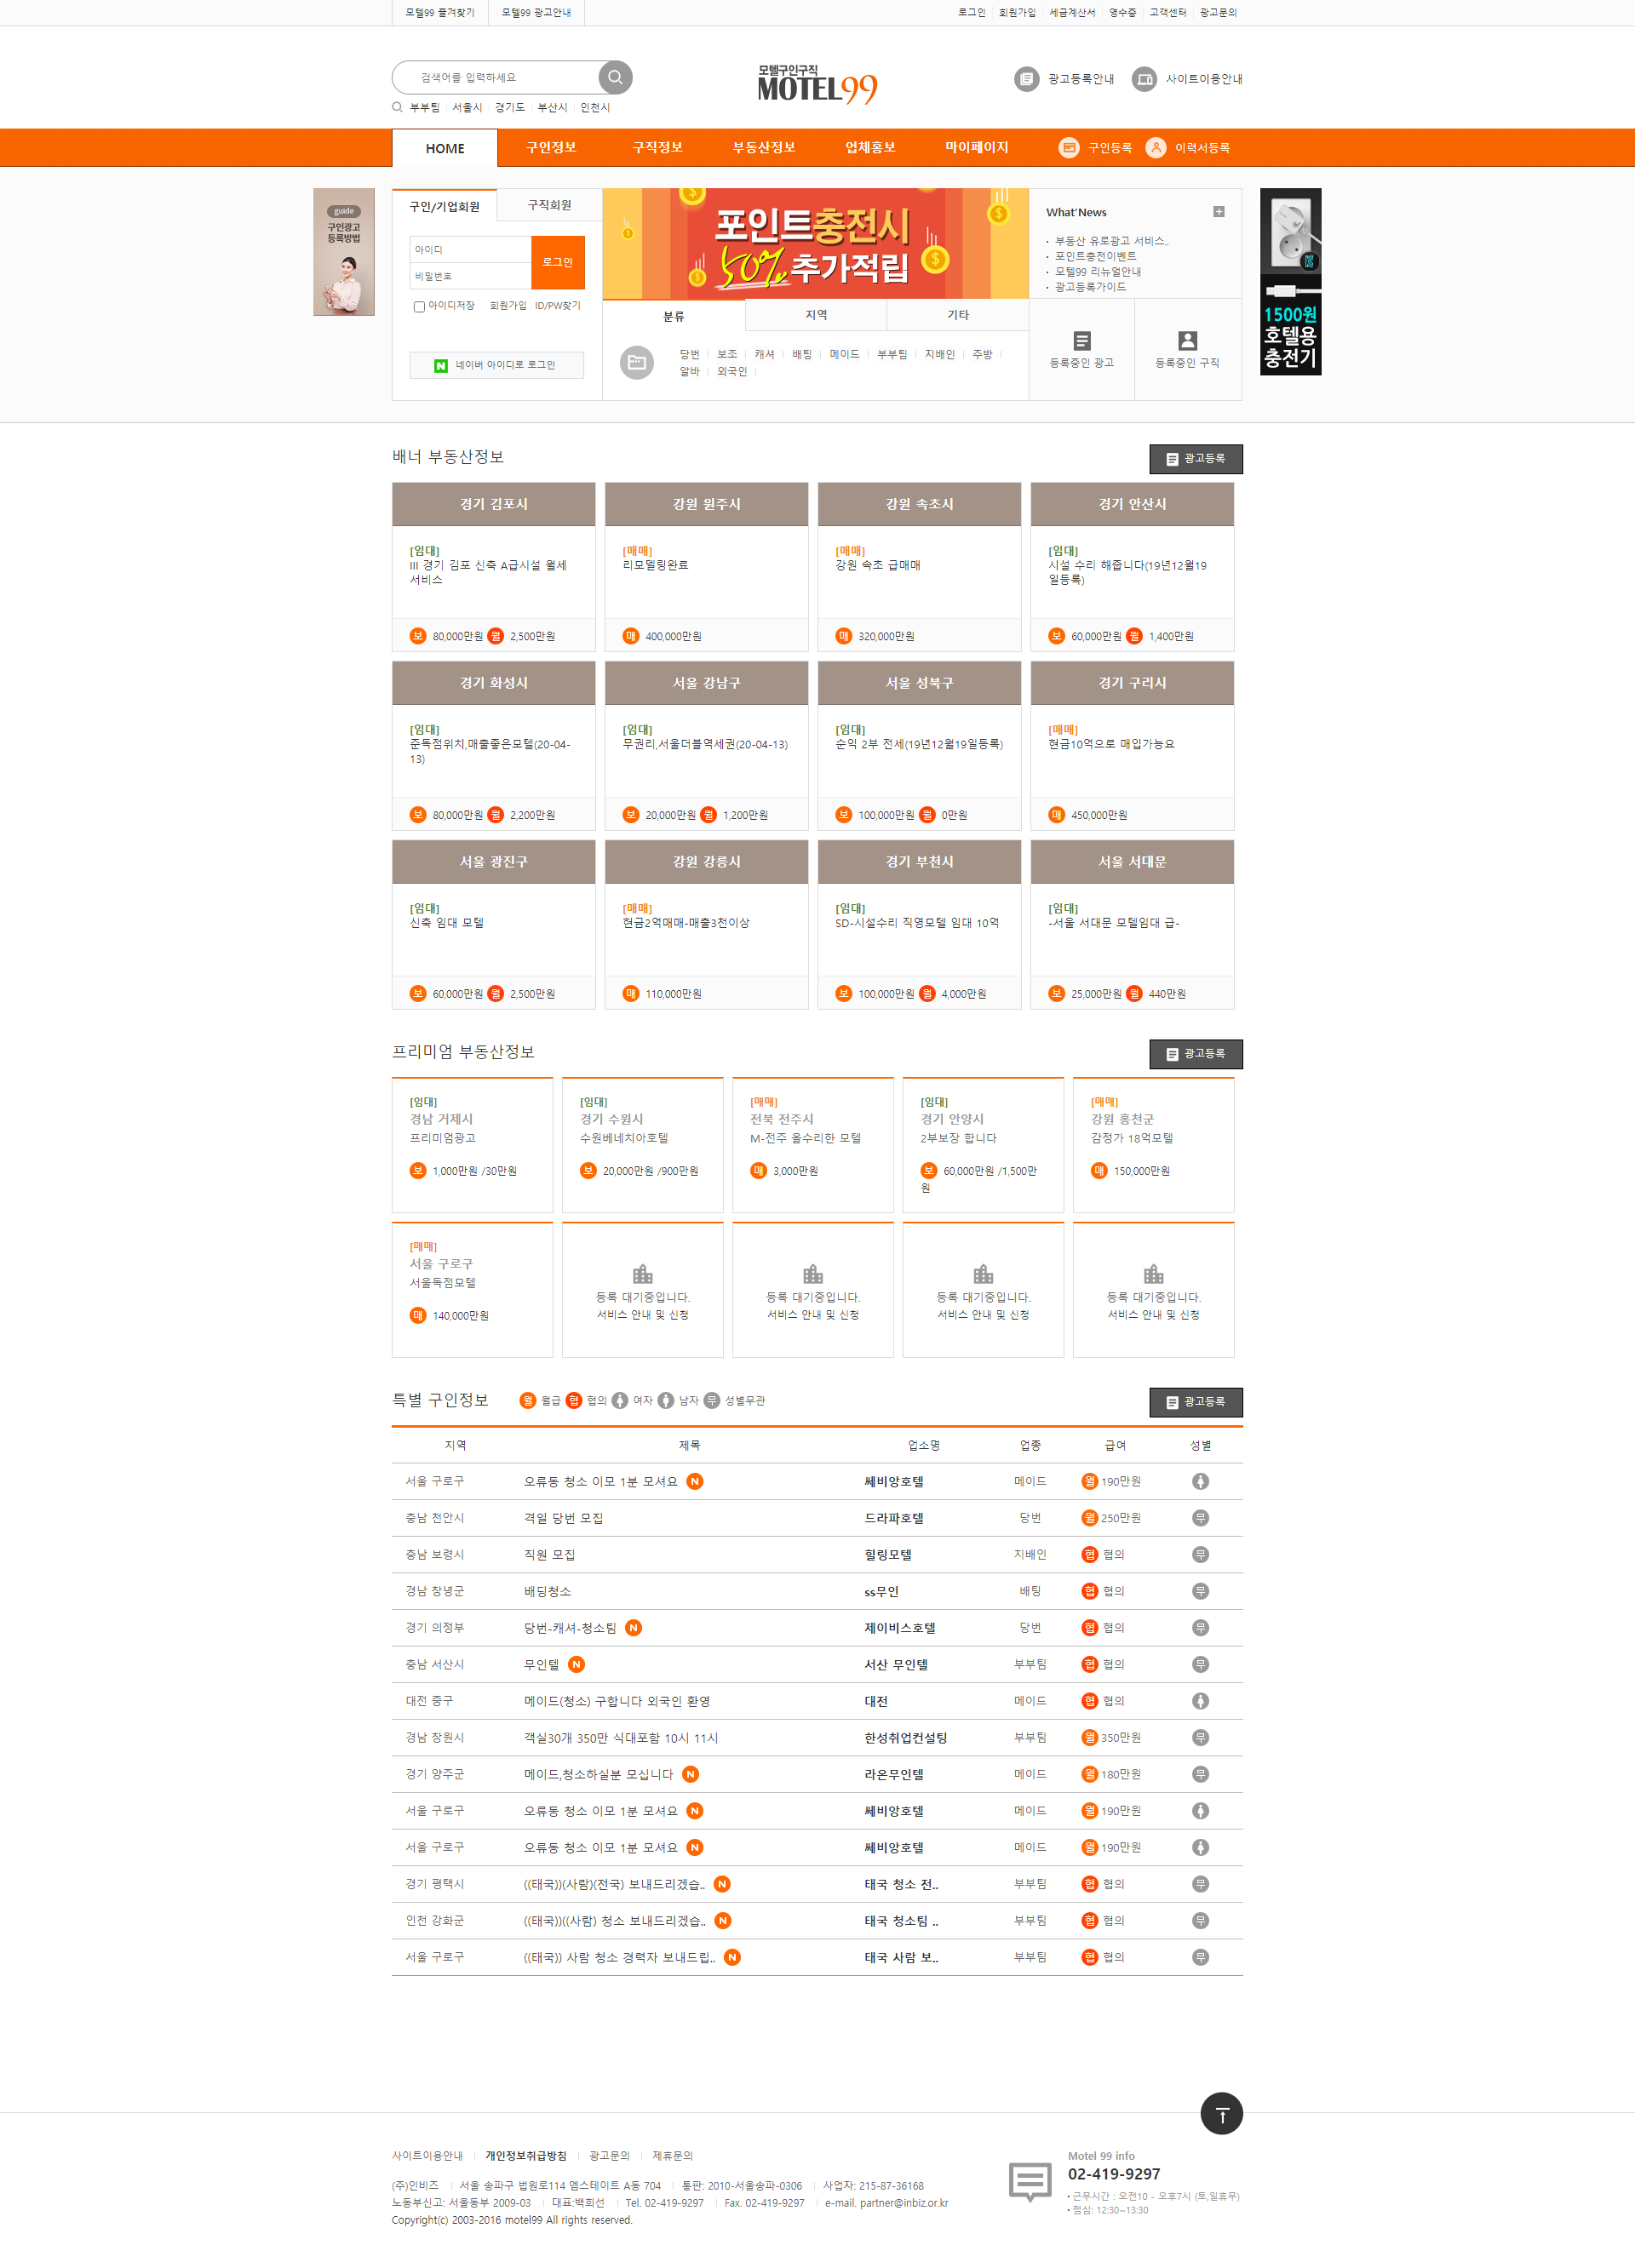
Task: Select 지역 category tab
Action: pyautogui.click(x=816, y=315)
